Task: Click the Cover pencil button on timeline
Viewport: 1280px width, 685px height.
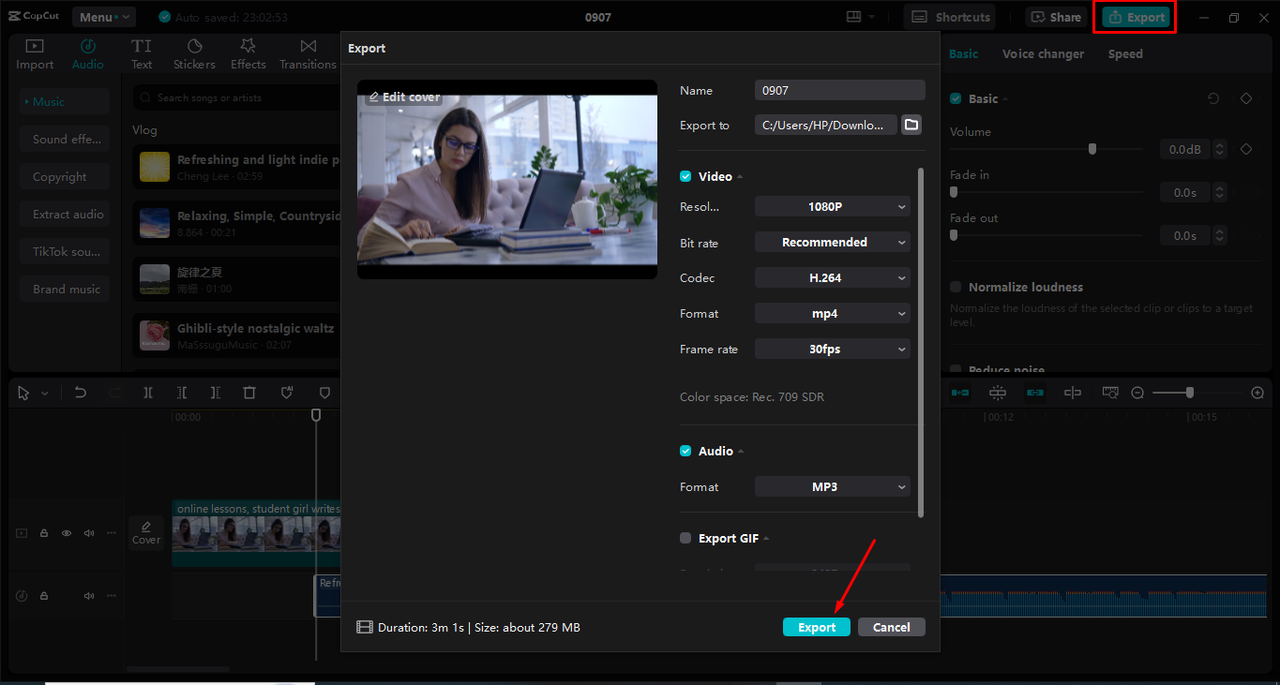Action: coord(146,532)
